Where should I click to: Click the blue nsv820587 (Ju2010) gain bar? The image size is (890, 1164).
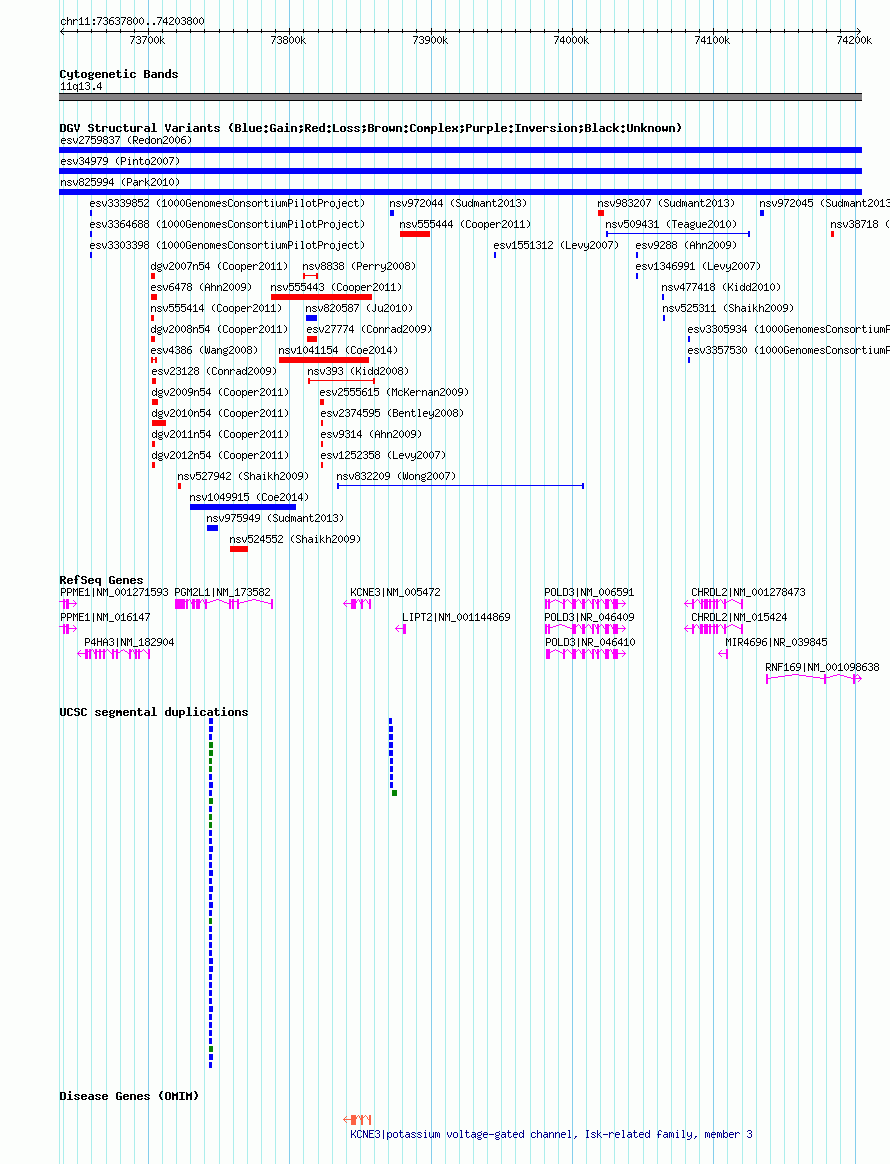312,318
